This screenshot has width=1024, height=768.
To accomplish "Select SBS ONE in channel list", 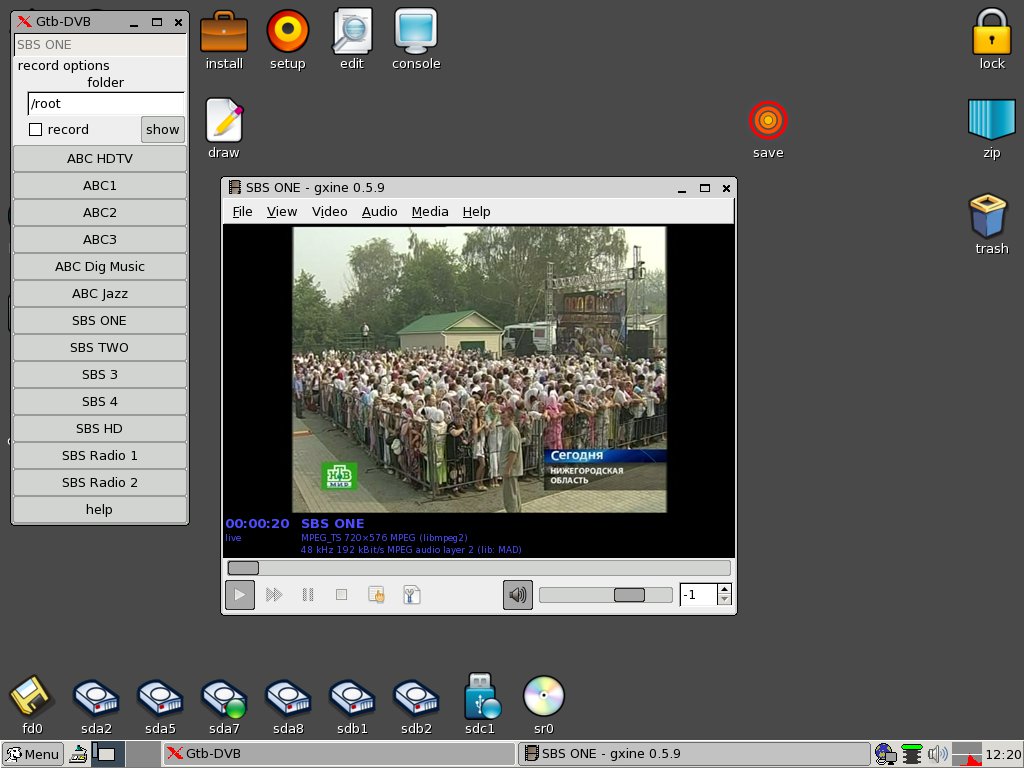I will coord(100,321).
